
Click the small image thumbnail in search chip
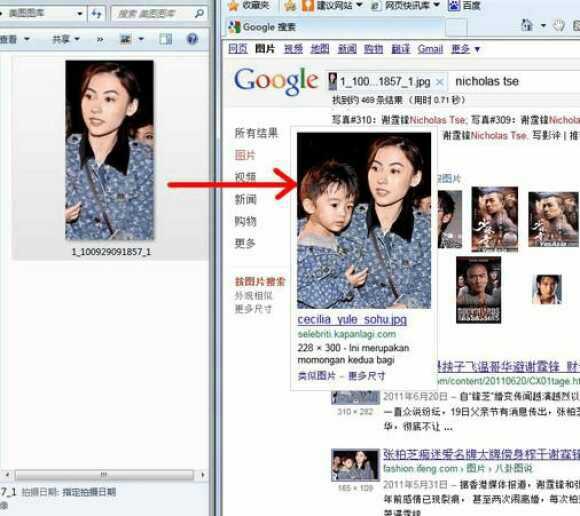333,81
